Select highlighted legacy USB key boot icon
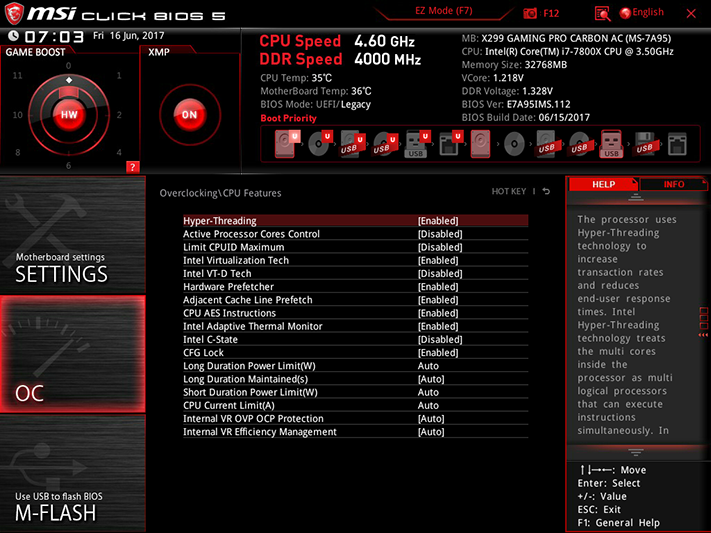 coord(611,144)
